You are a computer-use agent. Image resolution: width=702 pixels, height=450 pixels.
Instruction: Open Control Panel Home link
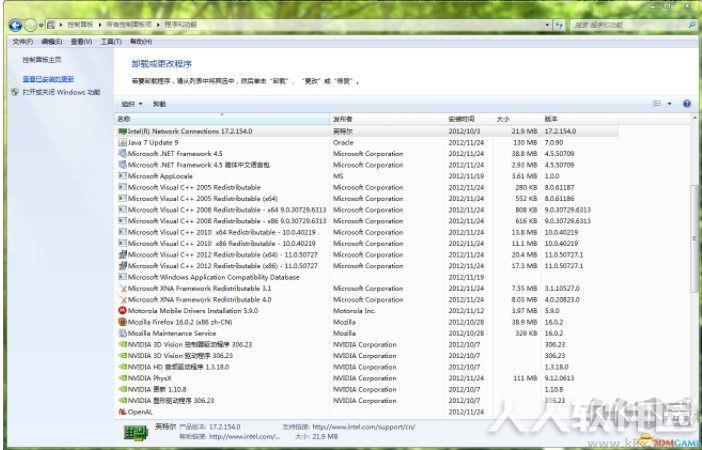pyautogui.click(x=42, y=60)
